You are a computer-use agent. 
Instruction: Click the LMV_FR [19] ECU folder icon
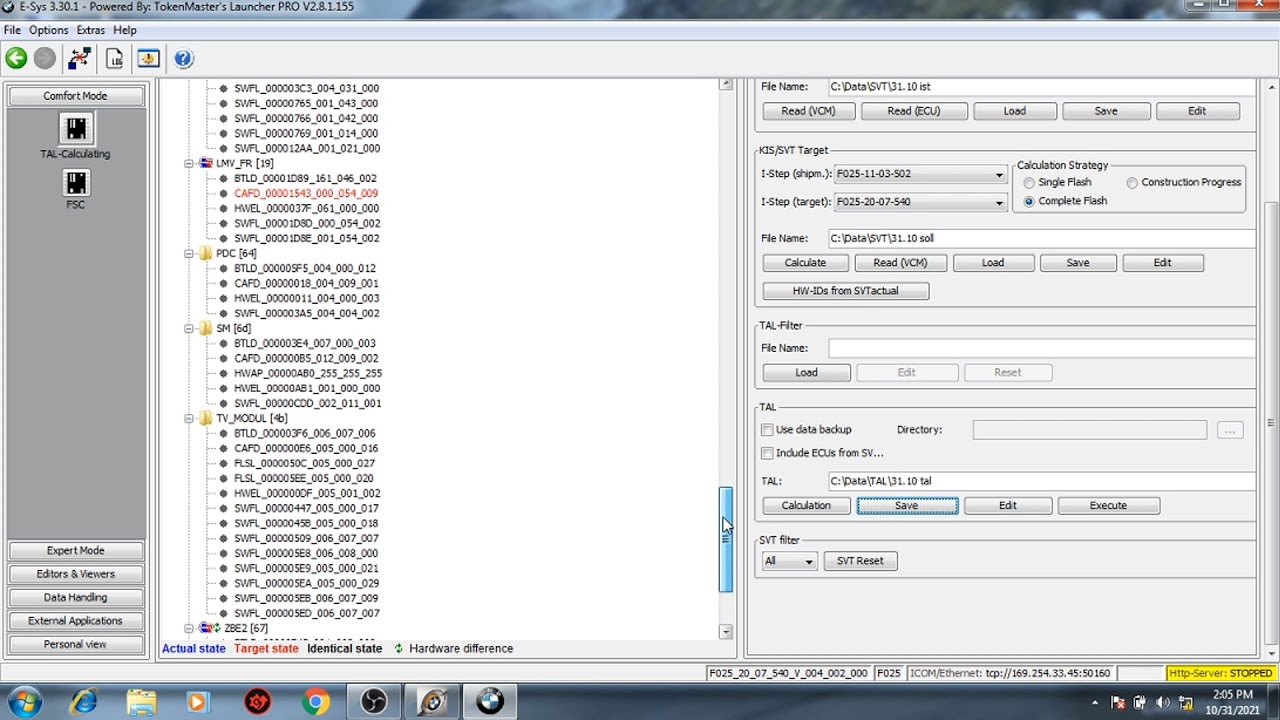point(206,163)
